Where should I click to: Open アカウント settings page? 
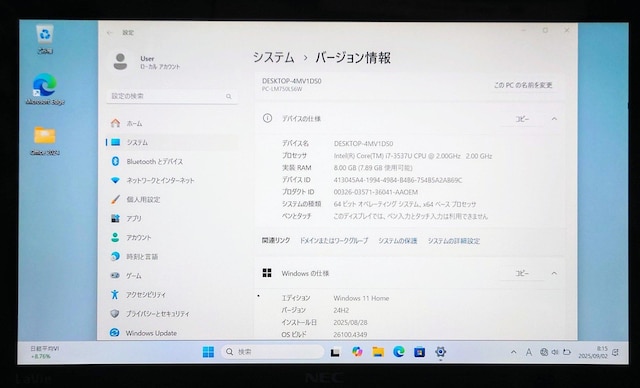click(171, 237)
